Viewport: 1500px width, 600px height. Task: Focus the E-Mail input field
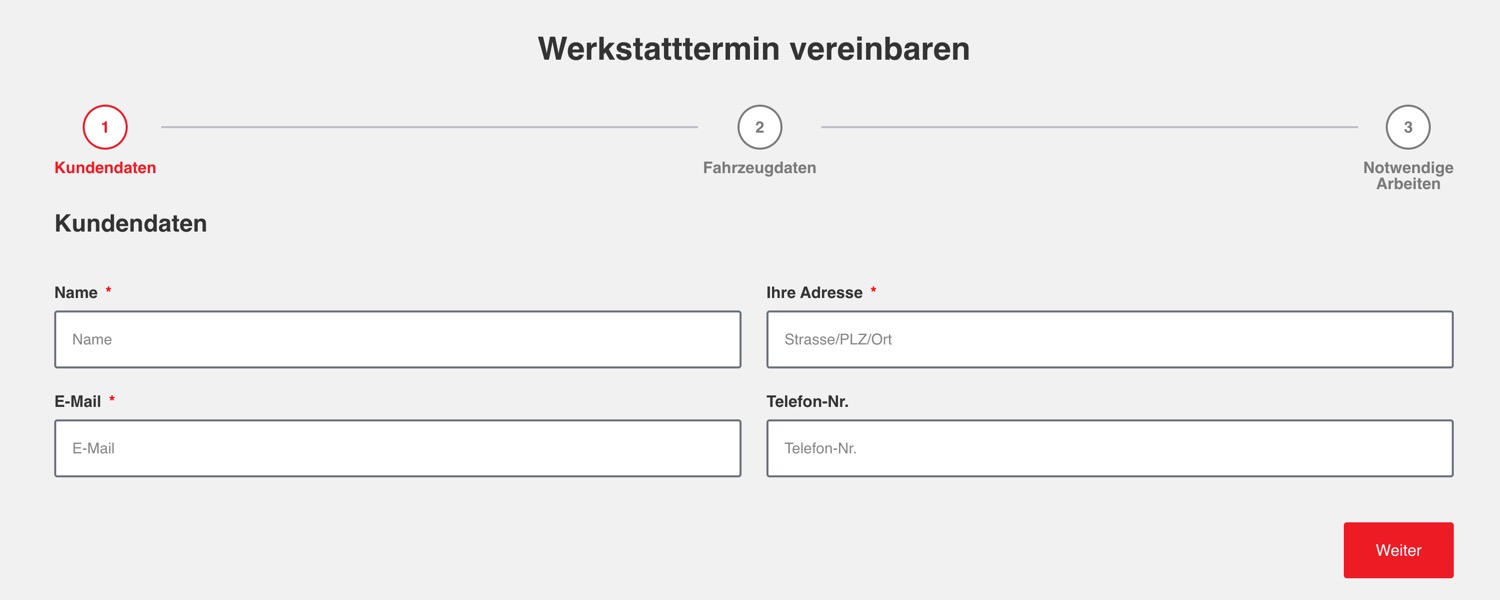tap(398, 448)
